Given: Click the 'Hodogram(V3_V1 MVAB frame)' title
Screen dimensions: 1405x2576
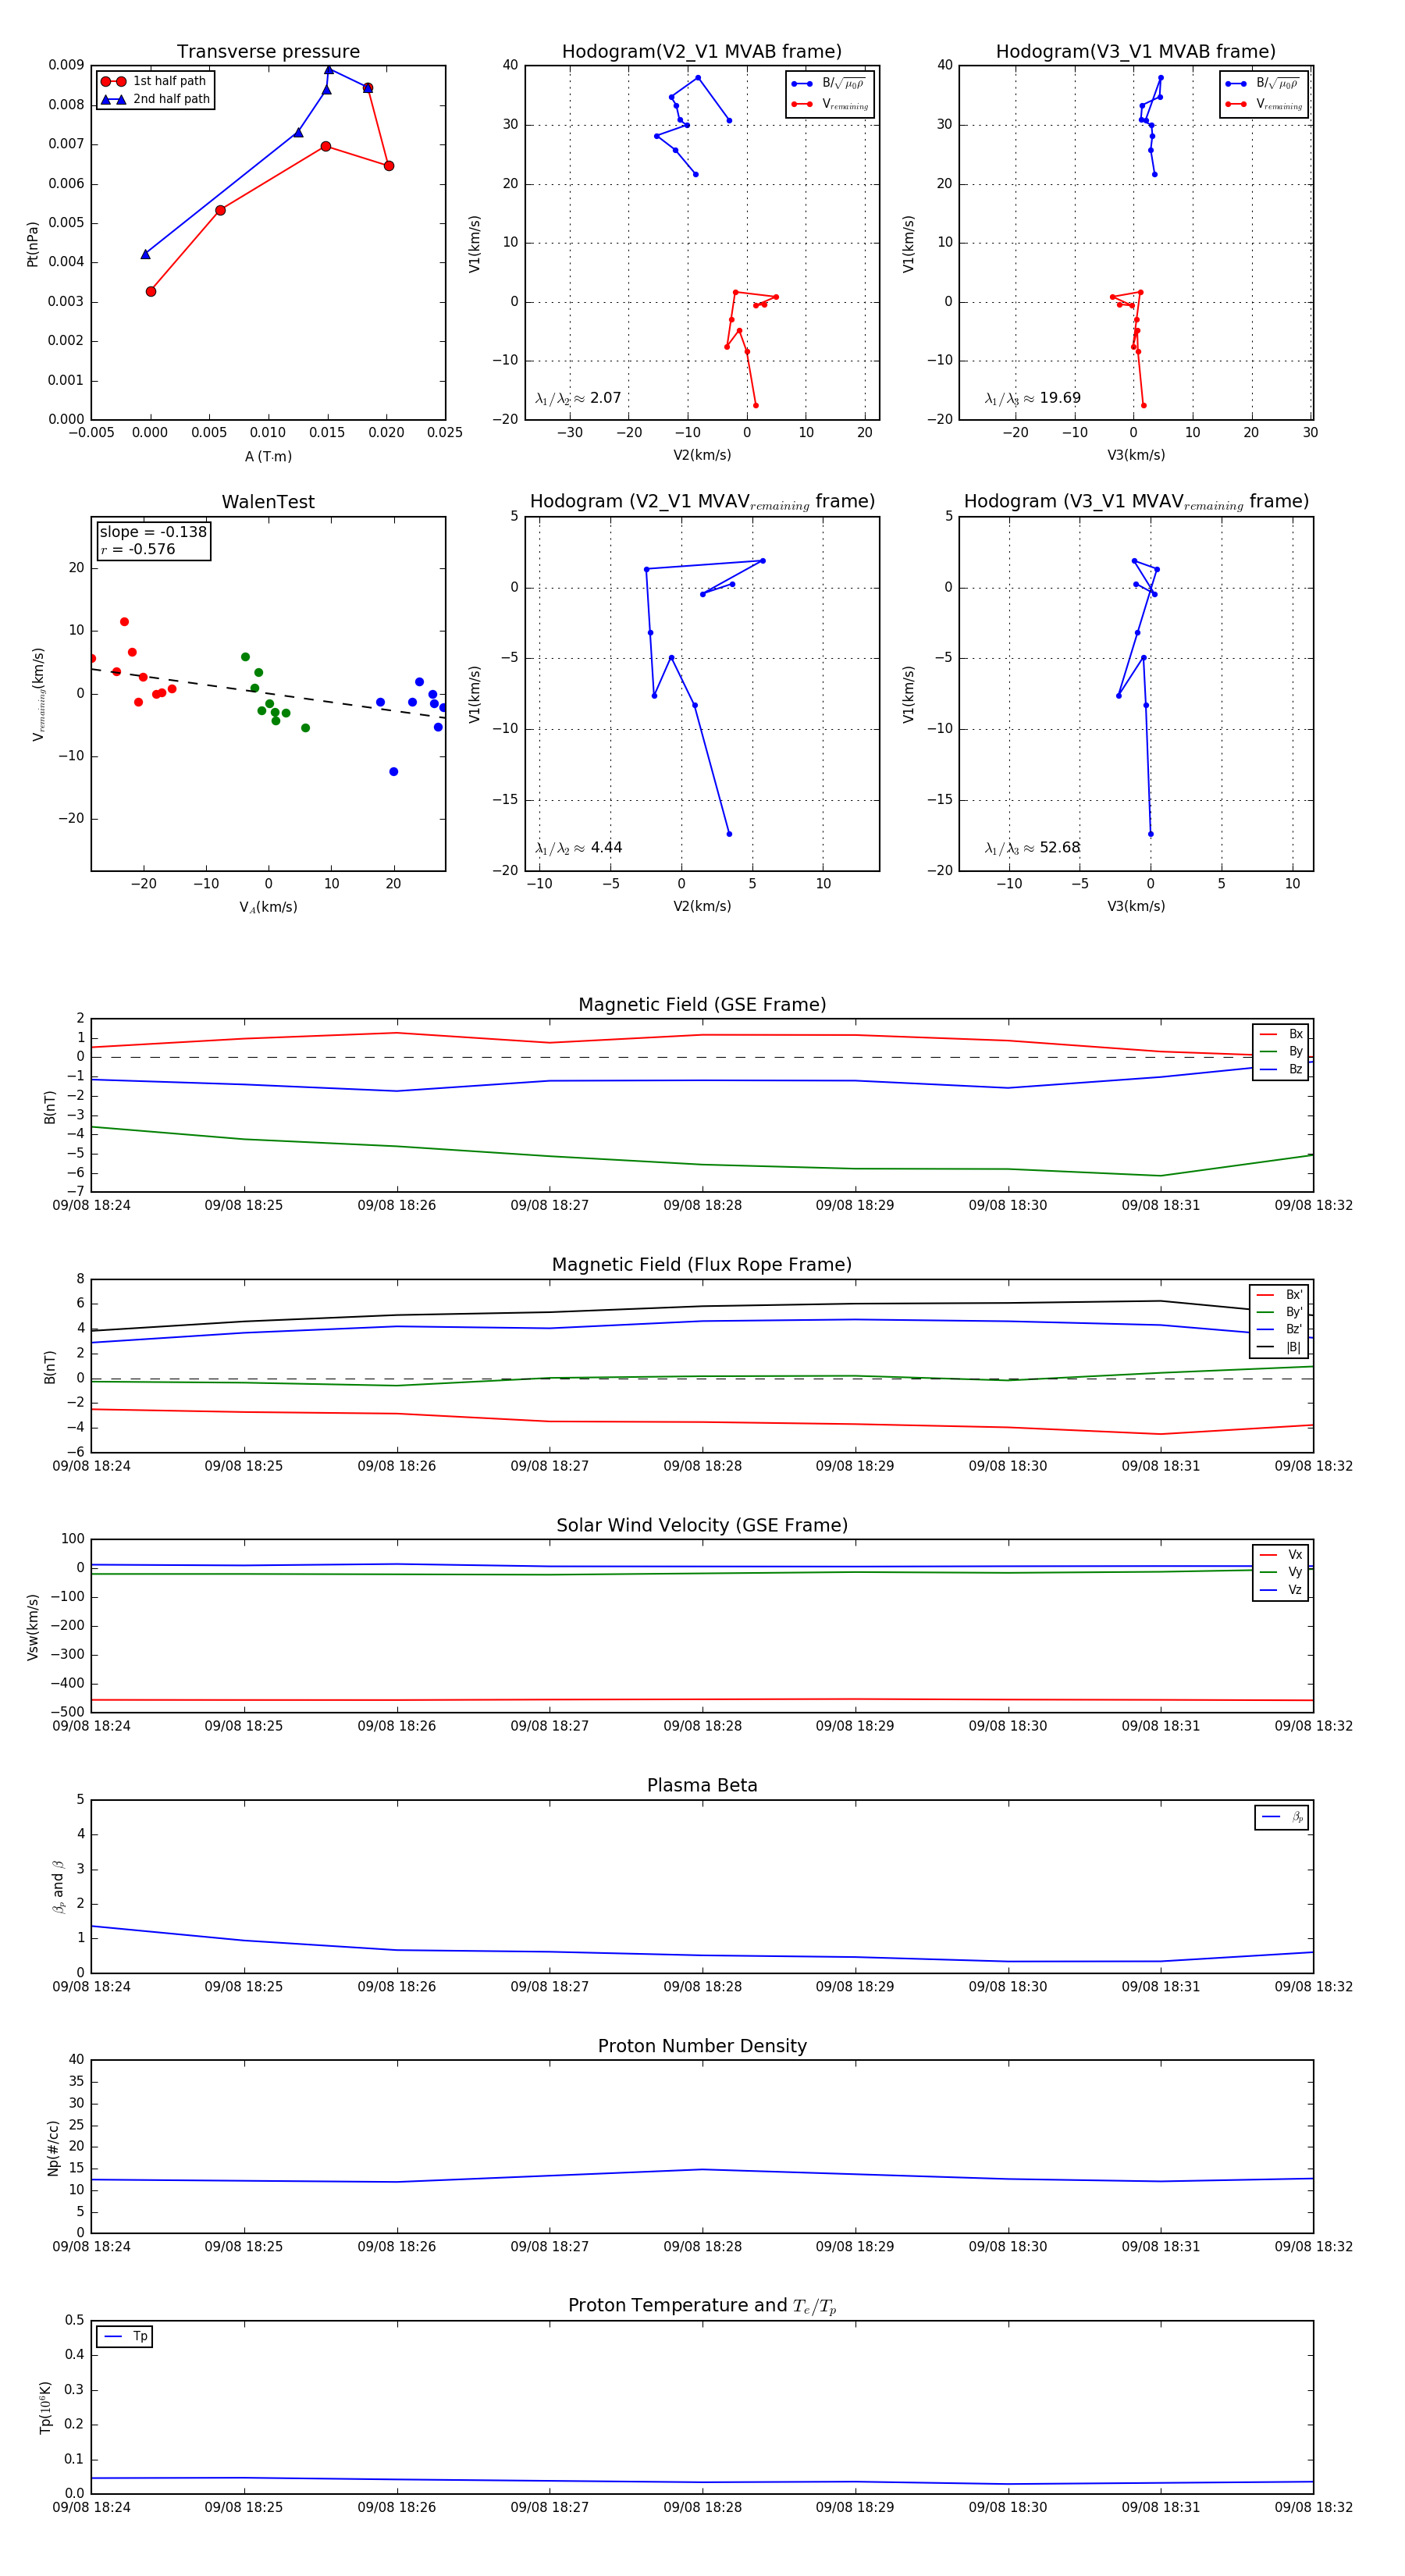Looking at the screenshot, I should point(1136,52).
